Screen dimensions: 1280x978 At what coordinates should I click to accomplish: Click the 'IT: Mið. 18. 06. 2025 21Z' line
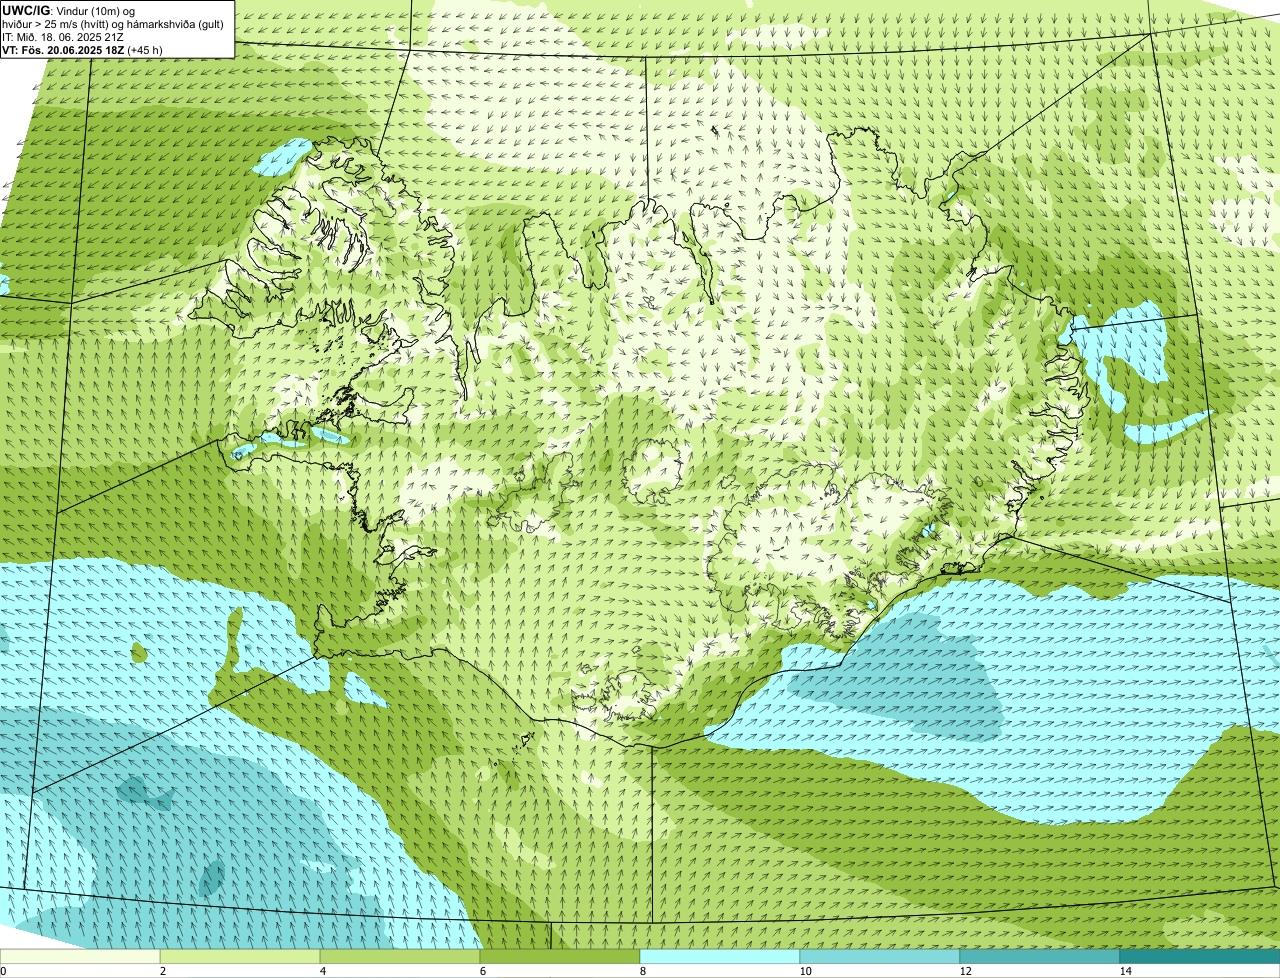[63, 37]
